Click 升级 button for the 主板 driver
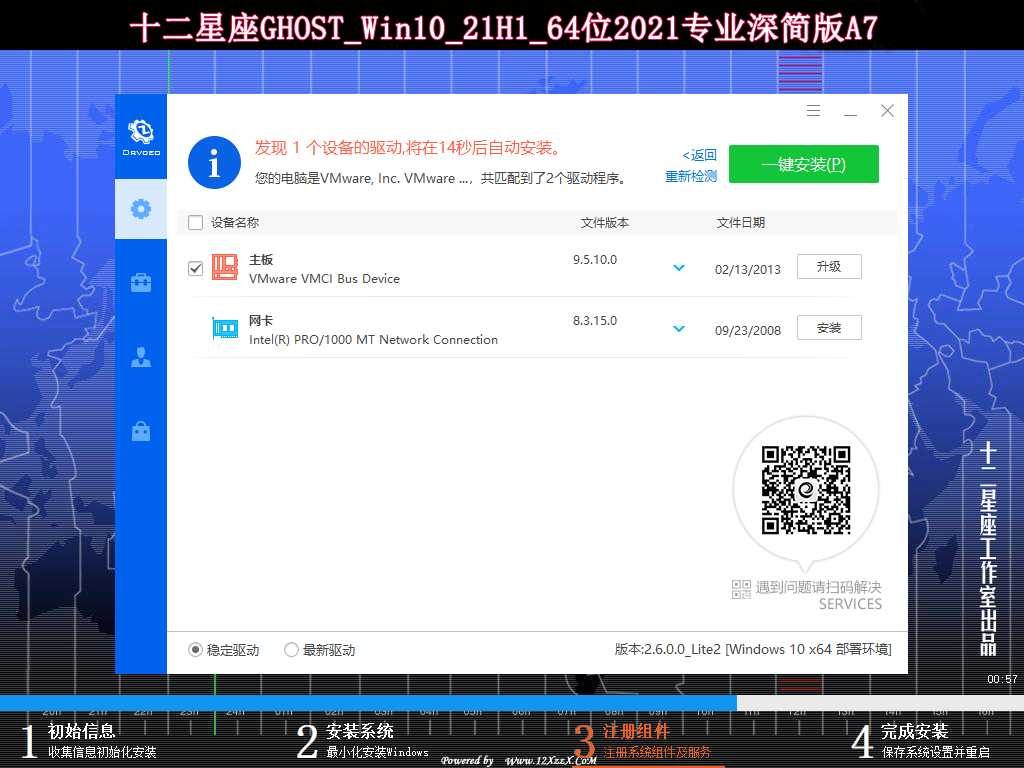1024x768 pixels. click(829, 266)
